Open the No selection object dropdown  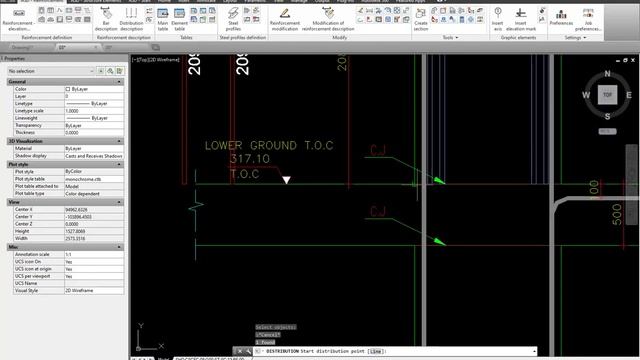[51, 71]
